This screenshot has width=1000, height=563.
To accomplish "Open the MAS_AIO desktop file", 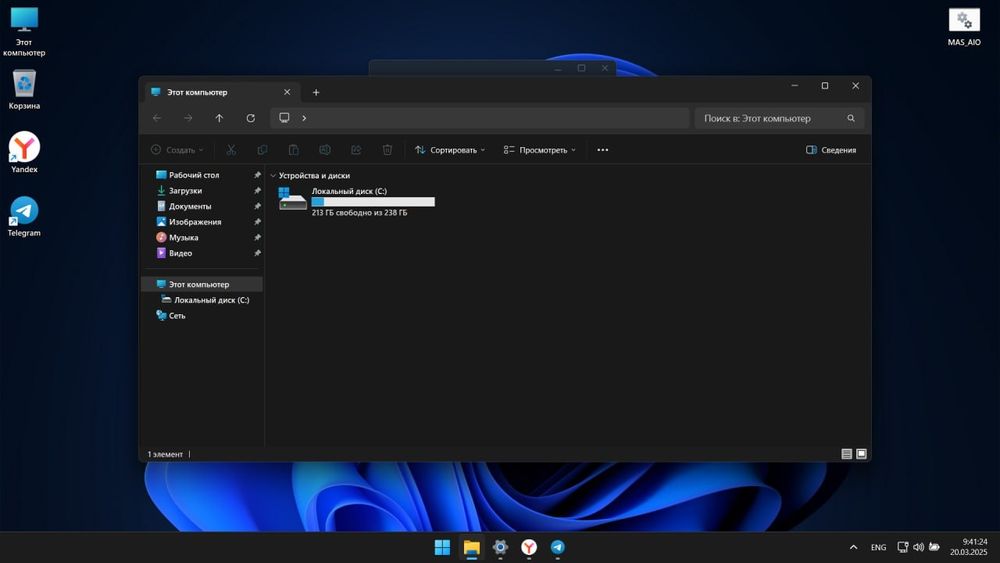I will pos(964,22).
